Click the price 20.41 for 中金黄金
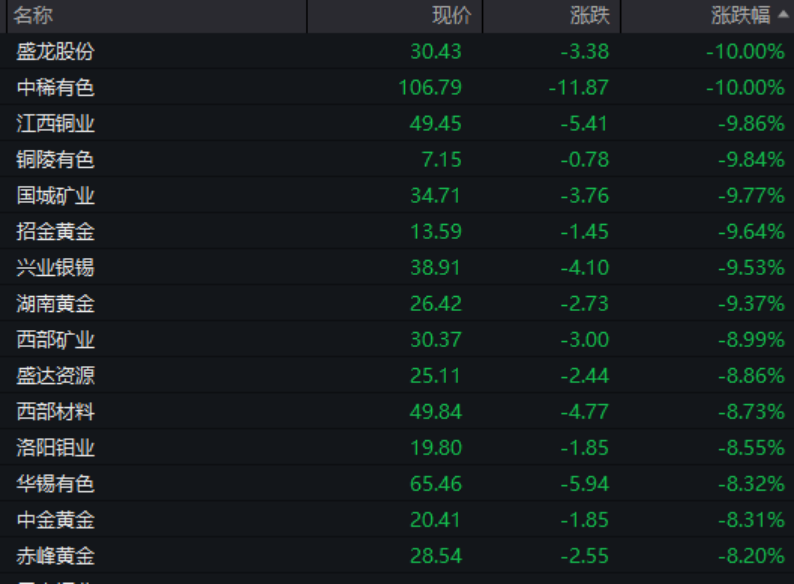This screenshot has height=584, width=794. pyautogui.click(x=435, y=520)
